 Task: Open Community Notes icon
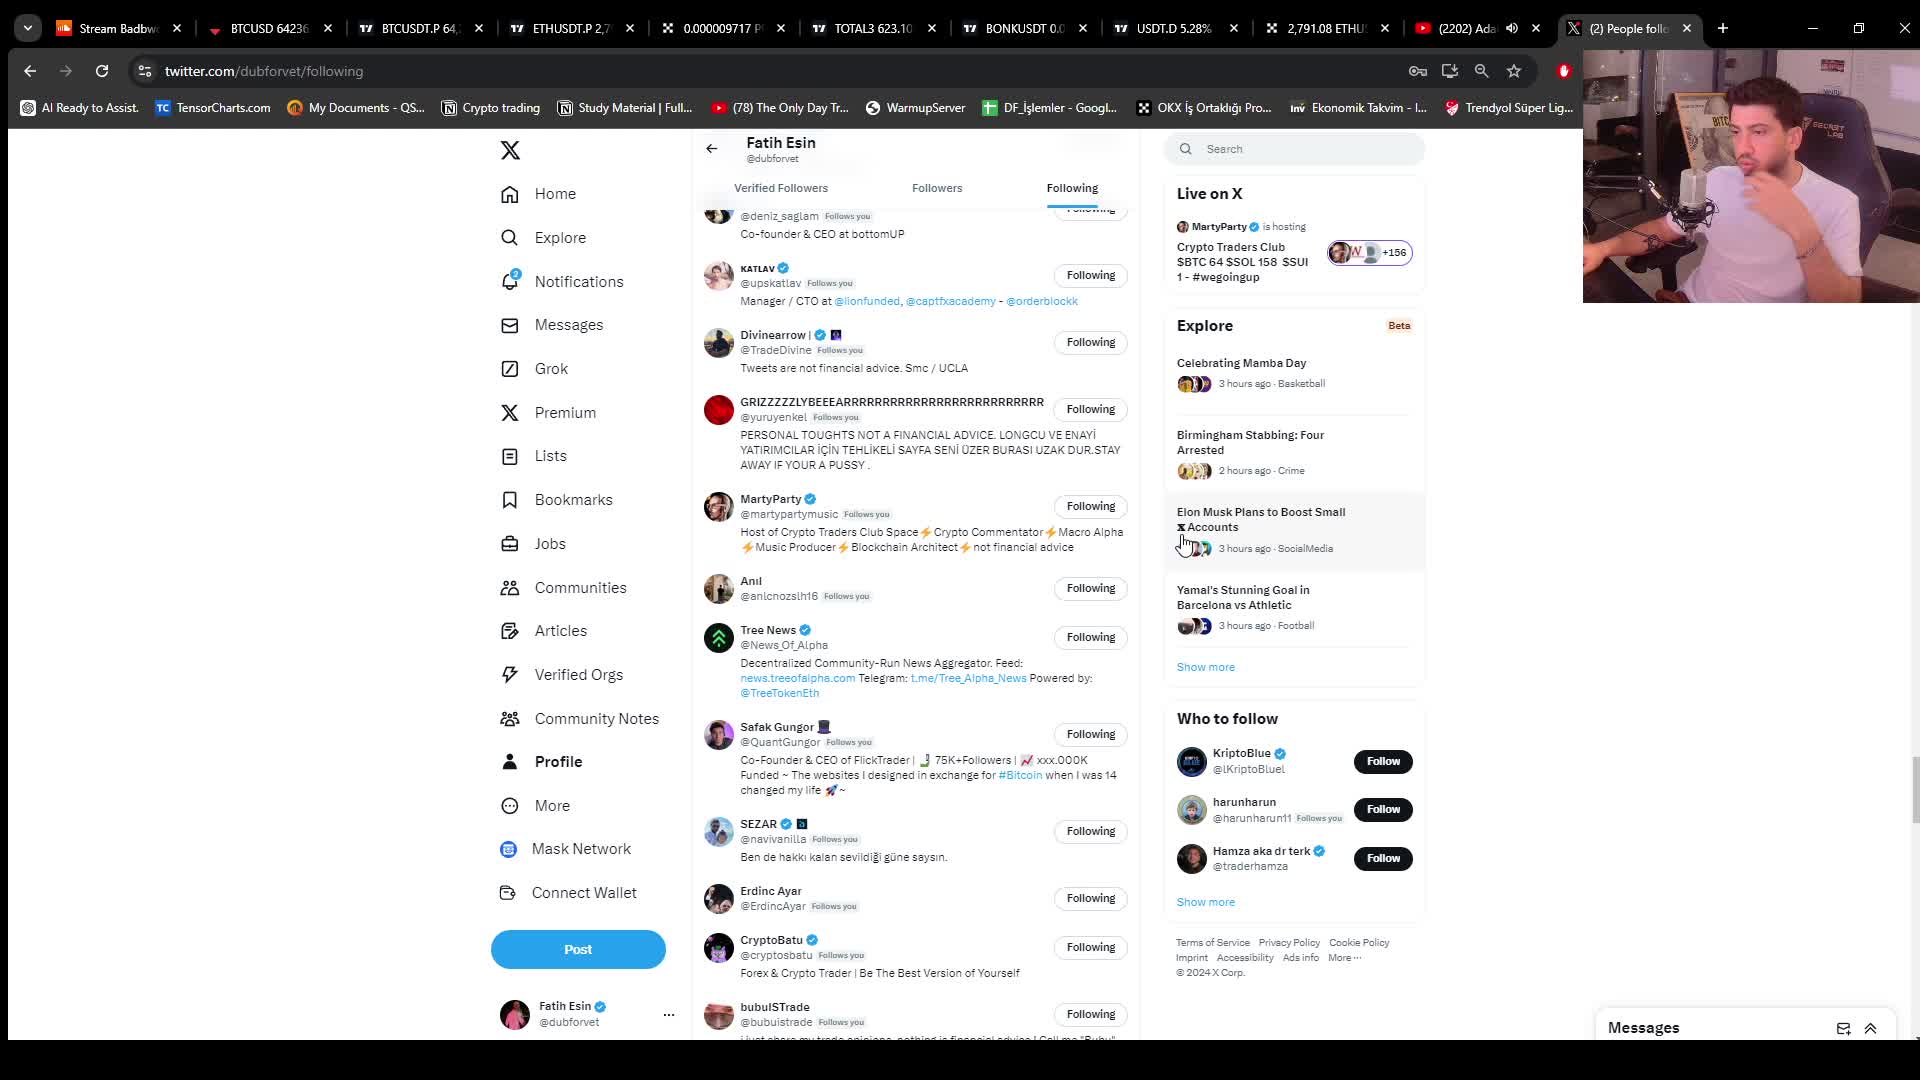(510, 719)
